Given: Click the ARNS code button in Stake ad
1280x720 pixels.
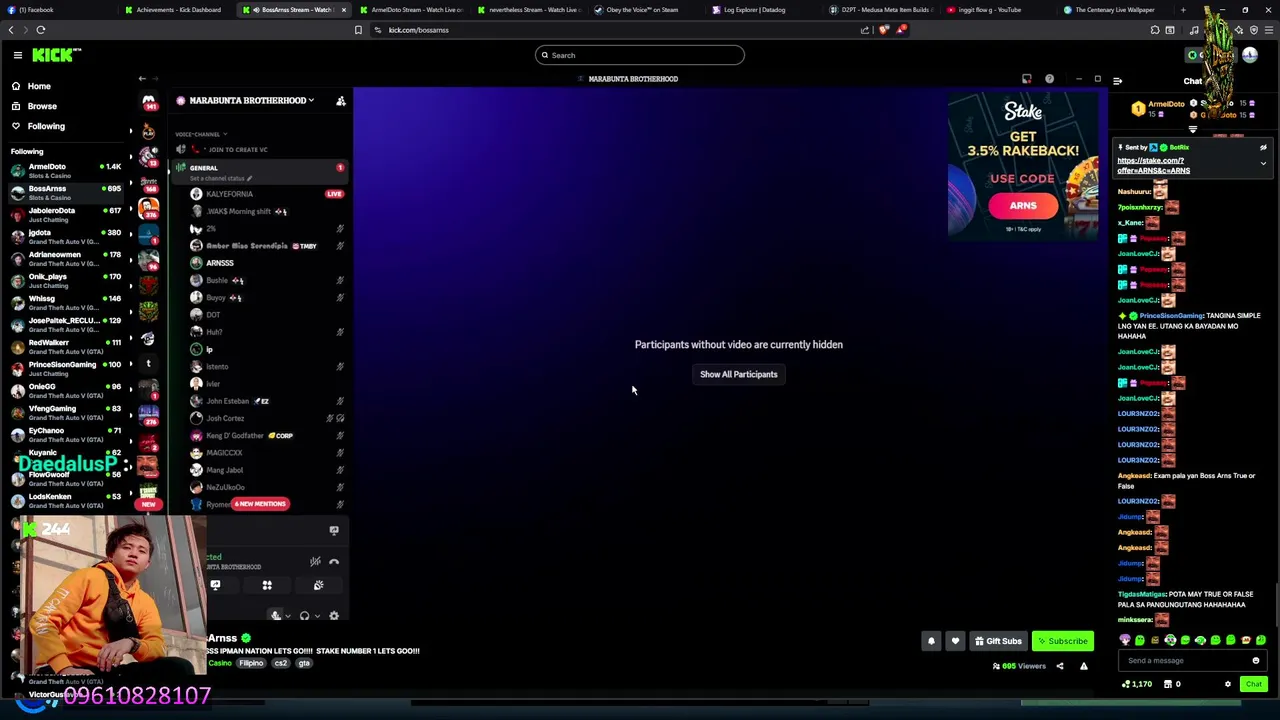Looking at the screenshot, I should tap(1023, 206).
